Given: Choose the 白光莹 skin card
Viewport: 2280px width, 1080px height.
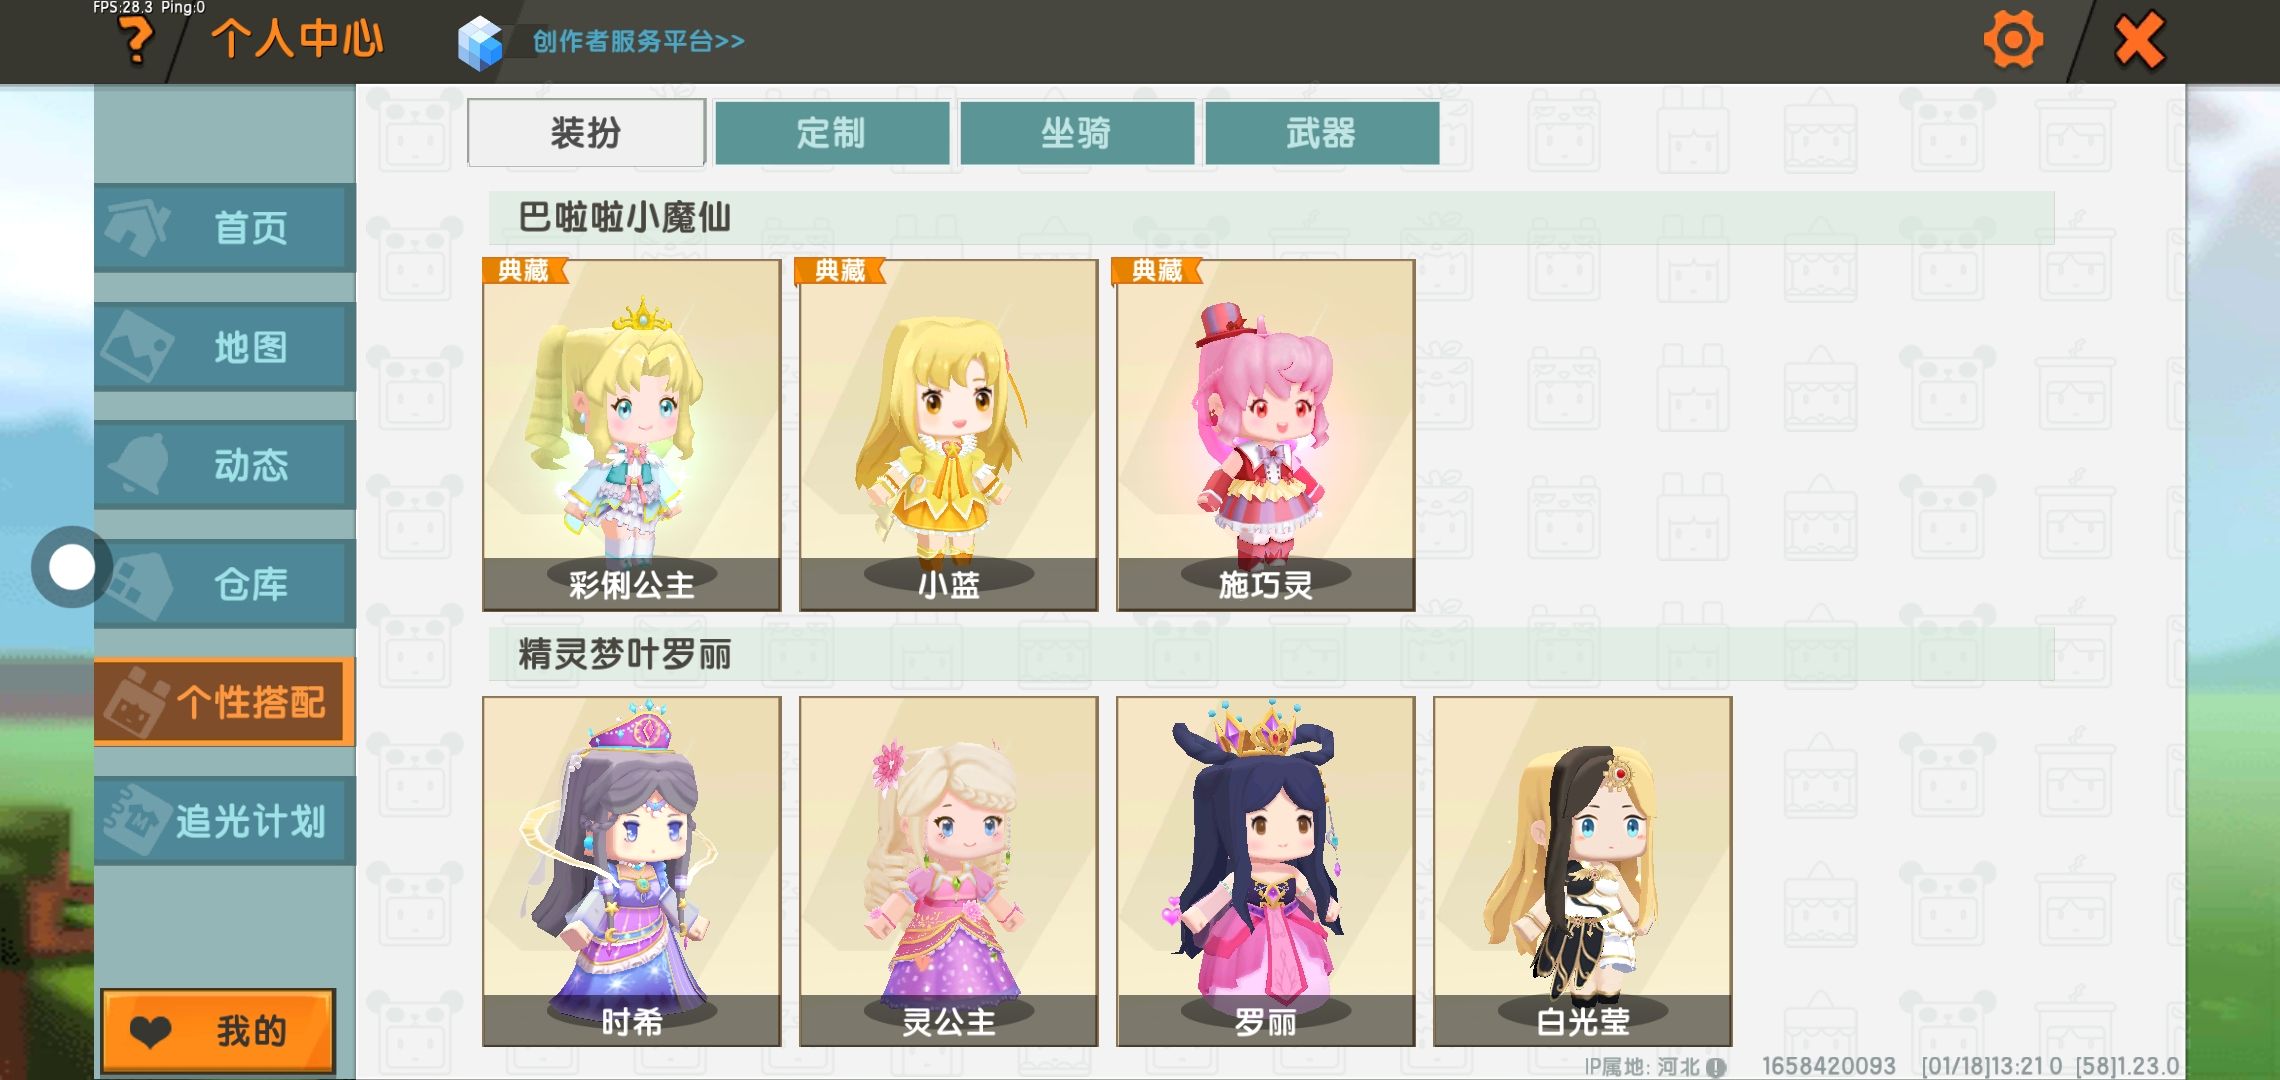Looking at the screenshot, I should point(1582,871).
